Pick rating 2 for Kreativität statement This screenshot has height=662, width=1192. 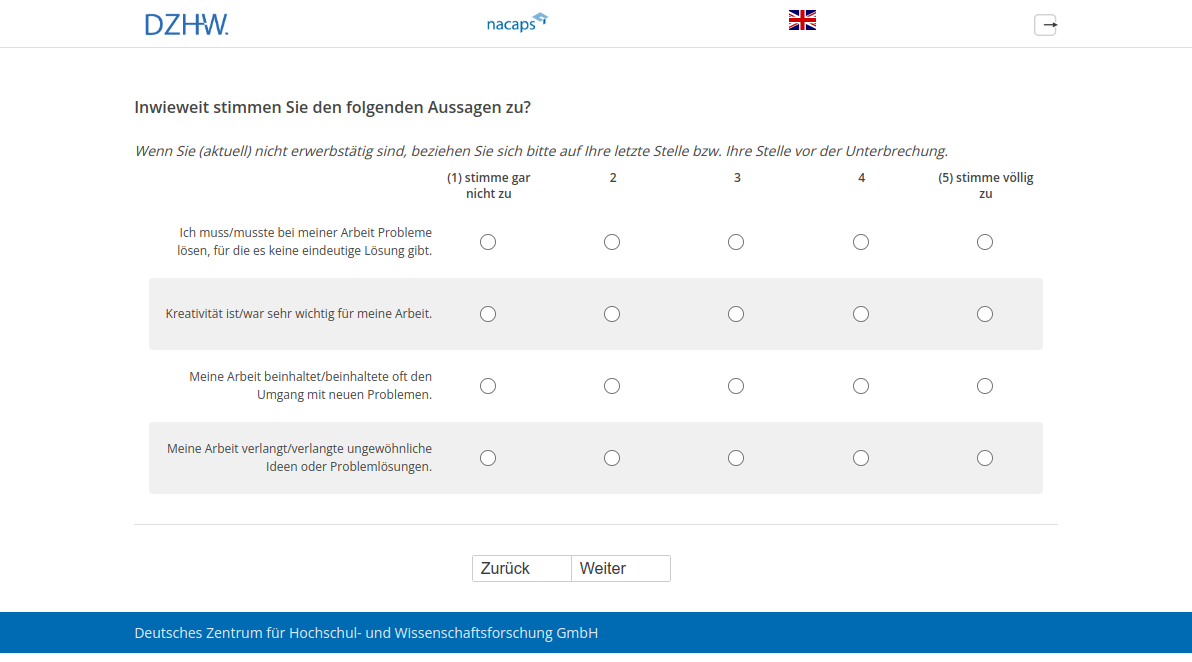[x=612, y=314]
